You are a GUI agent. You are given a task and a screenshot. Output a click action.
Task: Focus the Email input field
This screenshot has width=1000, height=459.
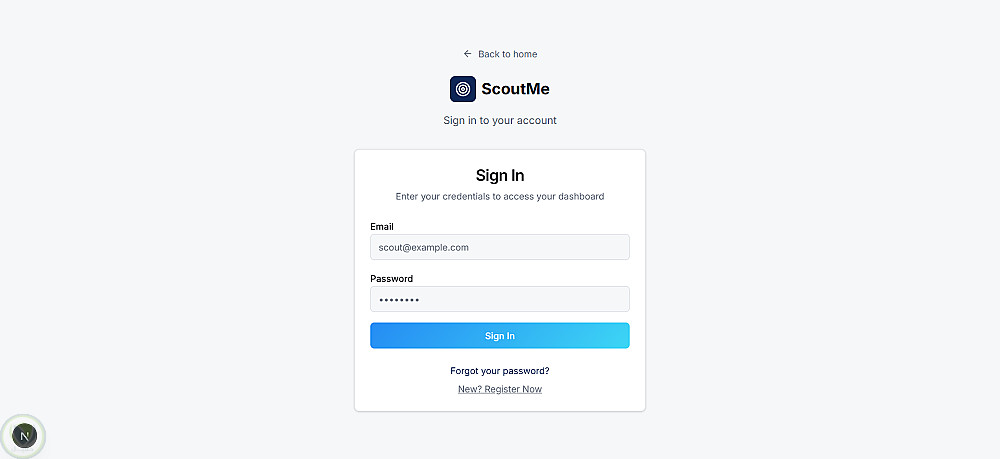[x=500, y=247]
